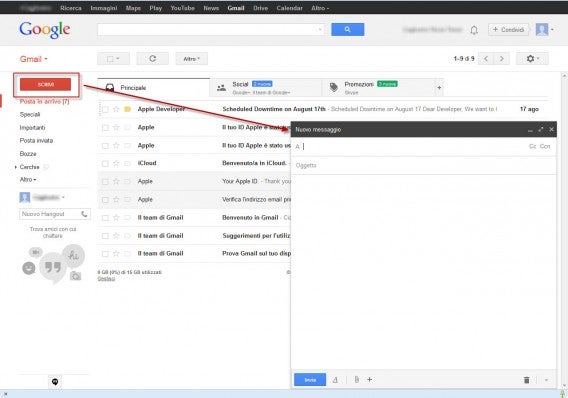The image size is (568, 398).
Task: Expand the Altro dropdown in top bar
Action: tap(320, 8)
